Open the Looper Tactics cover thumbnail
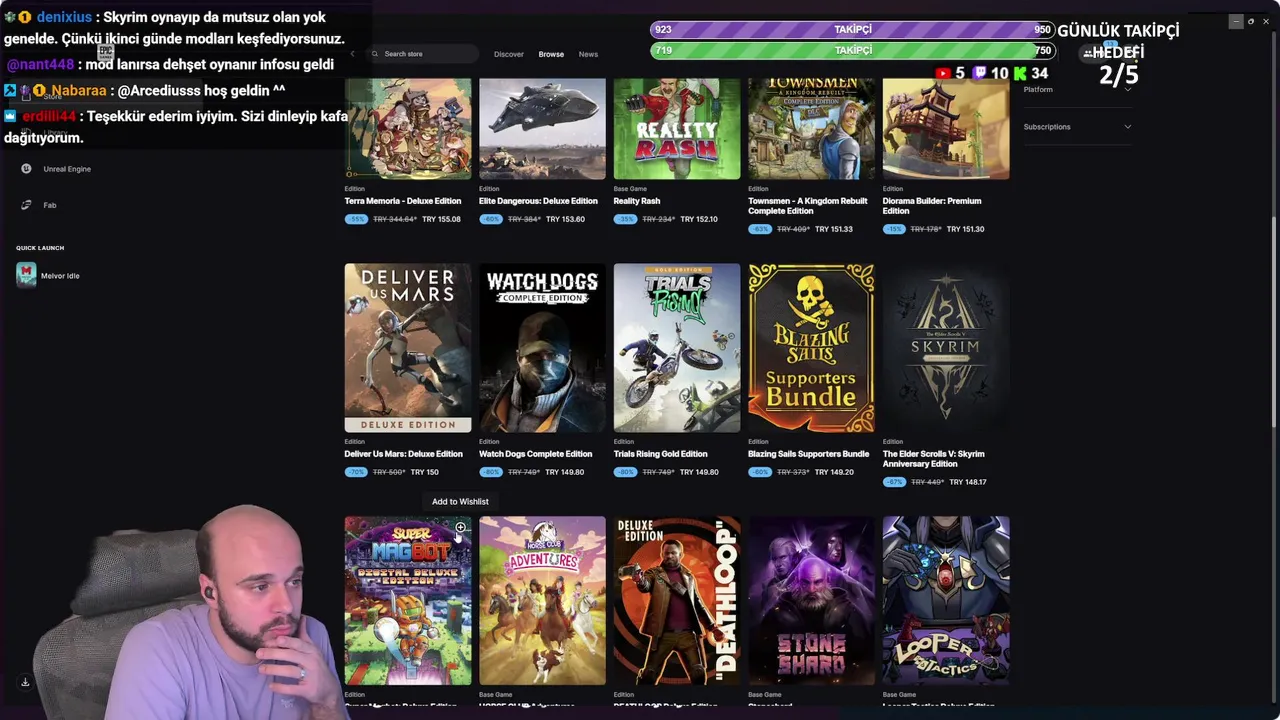Image resolution: width=1280 pixels, height=720 pixels. click(946, 600)
